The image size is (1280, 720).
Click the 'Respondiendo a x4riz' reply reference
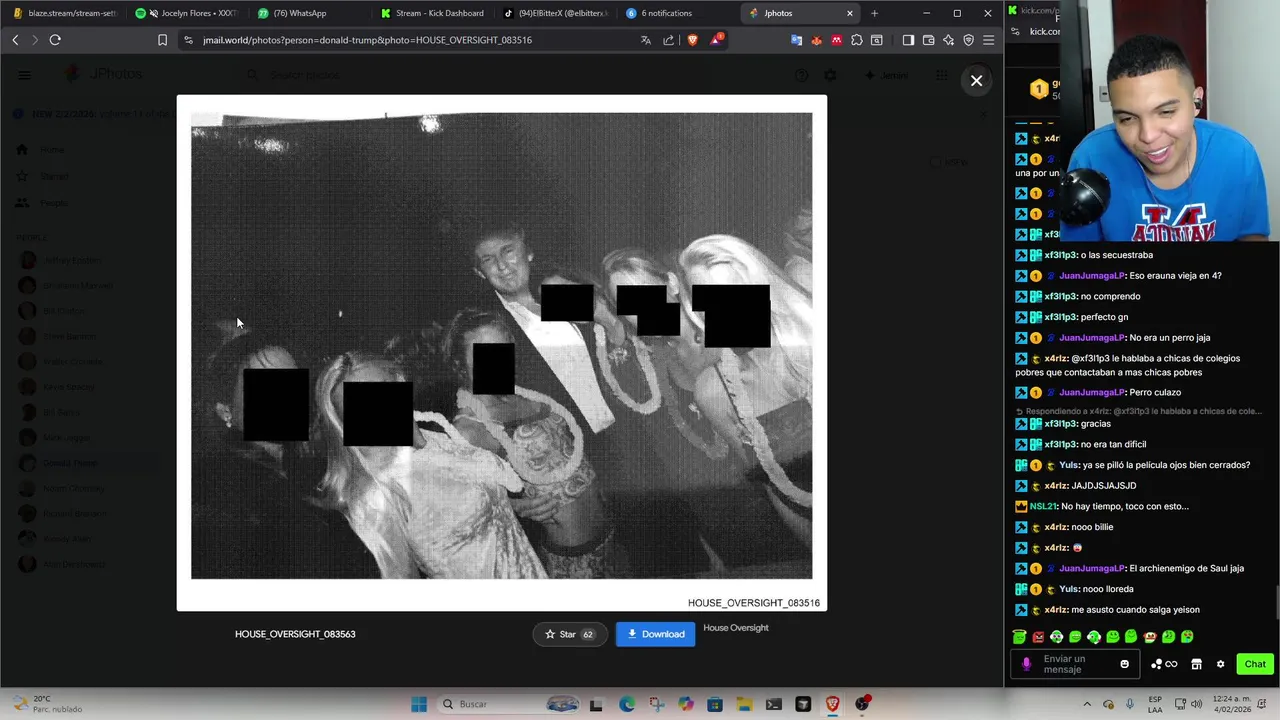[1140, 411]
